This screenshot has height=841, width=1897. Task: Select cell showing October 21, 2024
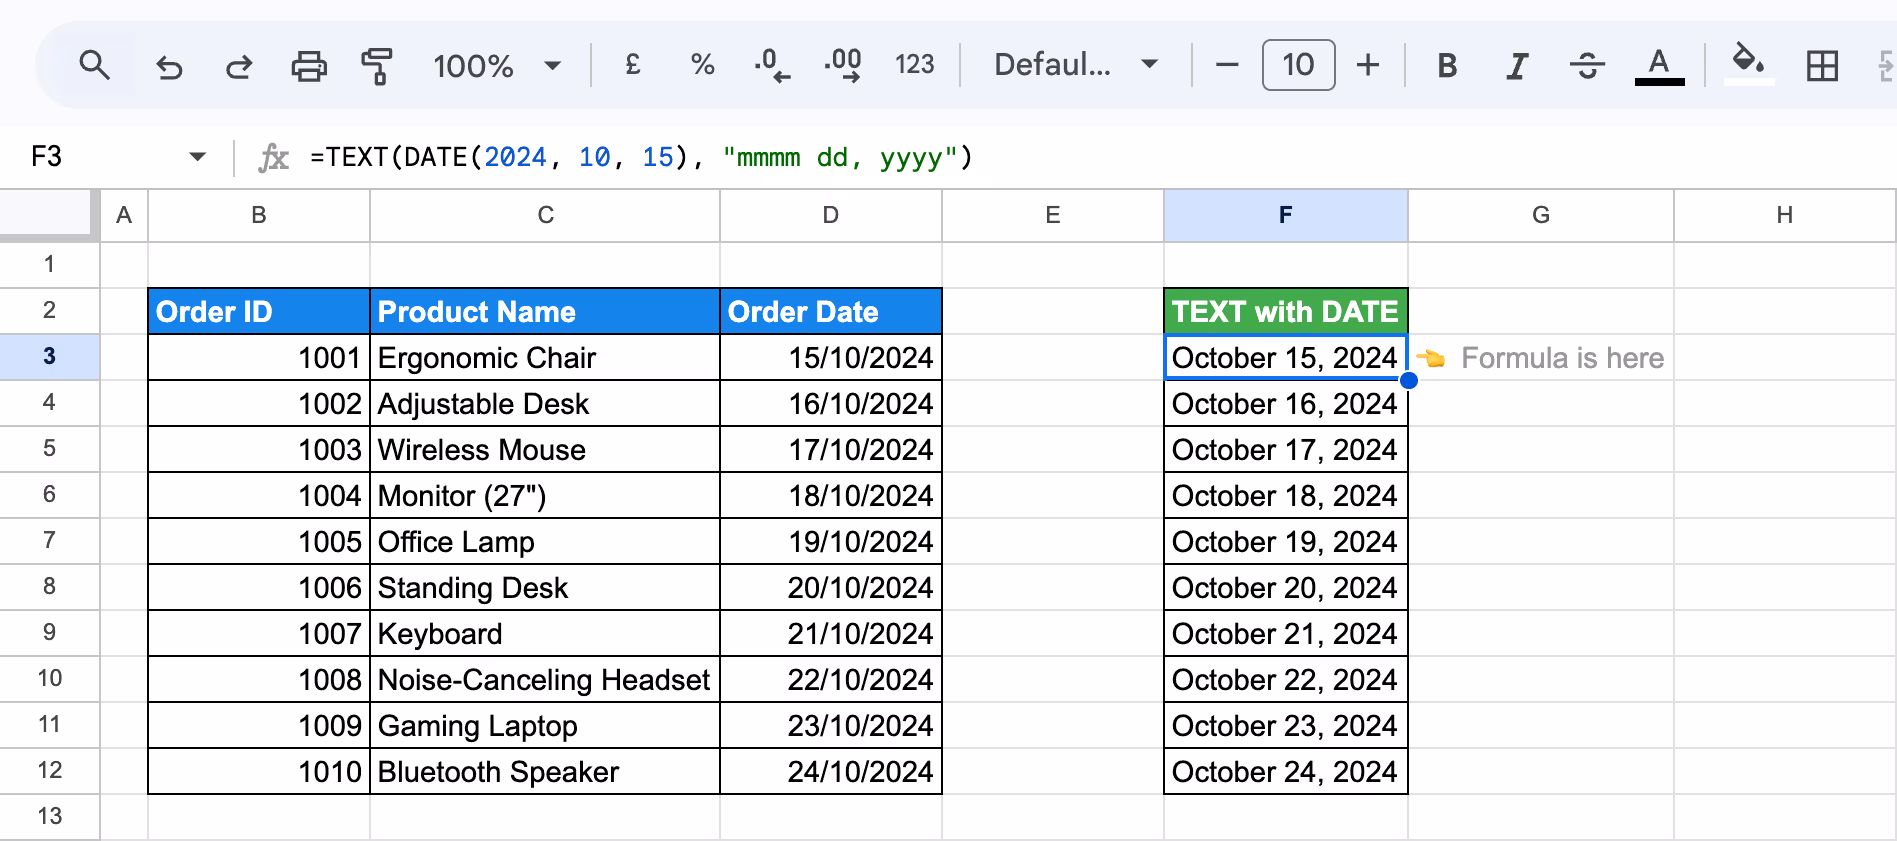pyautogui.click(x=1286, y=633)
